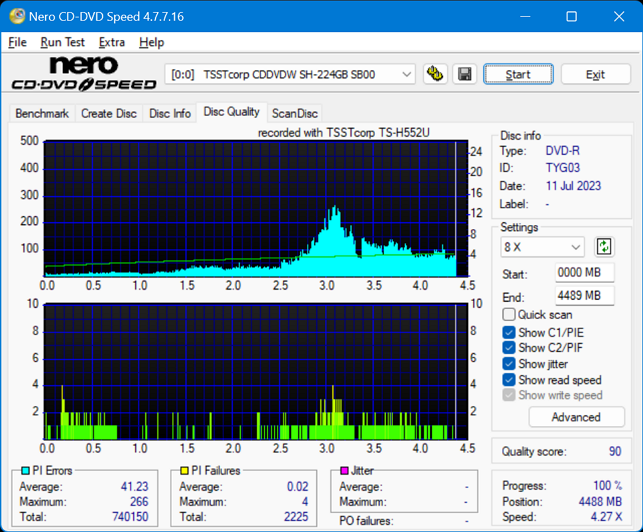The height and width of the screenshot is (532, 643).
Task: Toggle the Quick scan checkbox
Action: [508, 315]
